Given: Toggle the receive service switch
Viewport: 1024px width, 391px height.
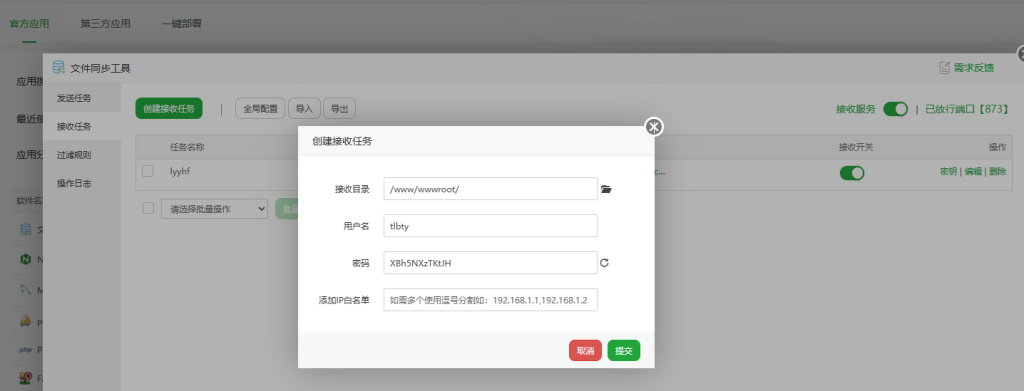Looking at the screenshot, I should click(x=895, y=109).
